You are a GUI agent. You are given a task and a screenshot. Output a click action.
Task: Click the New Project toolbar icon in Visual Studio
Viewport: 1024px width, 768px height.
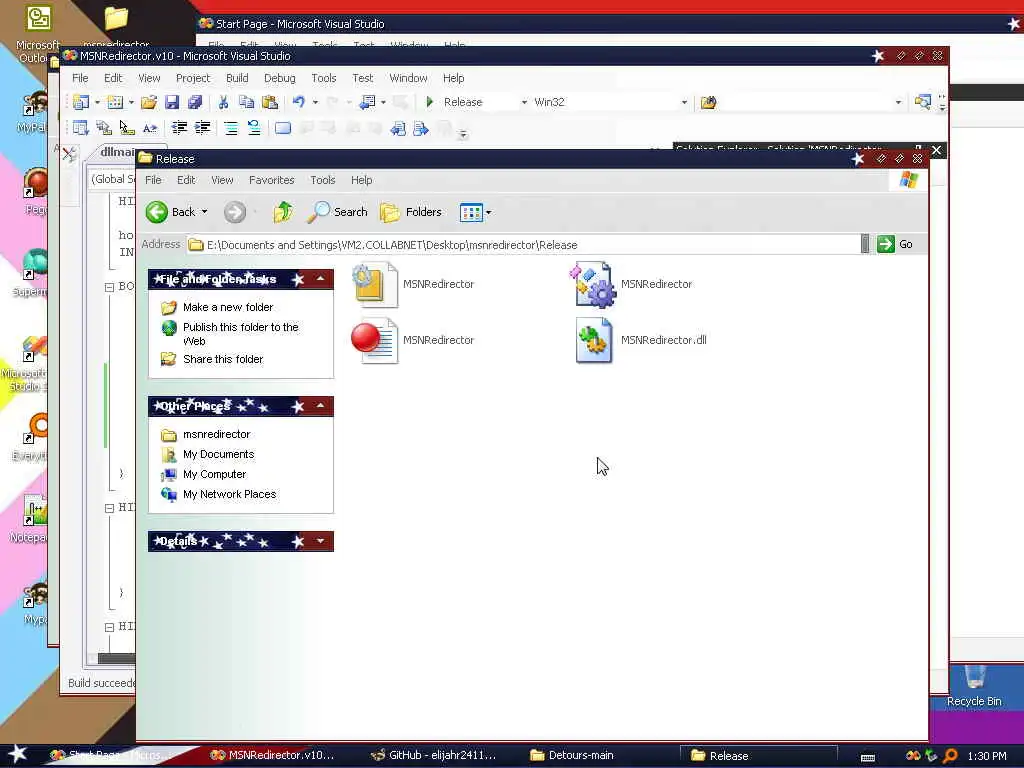81,102
